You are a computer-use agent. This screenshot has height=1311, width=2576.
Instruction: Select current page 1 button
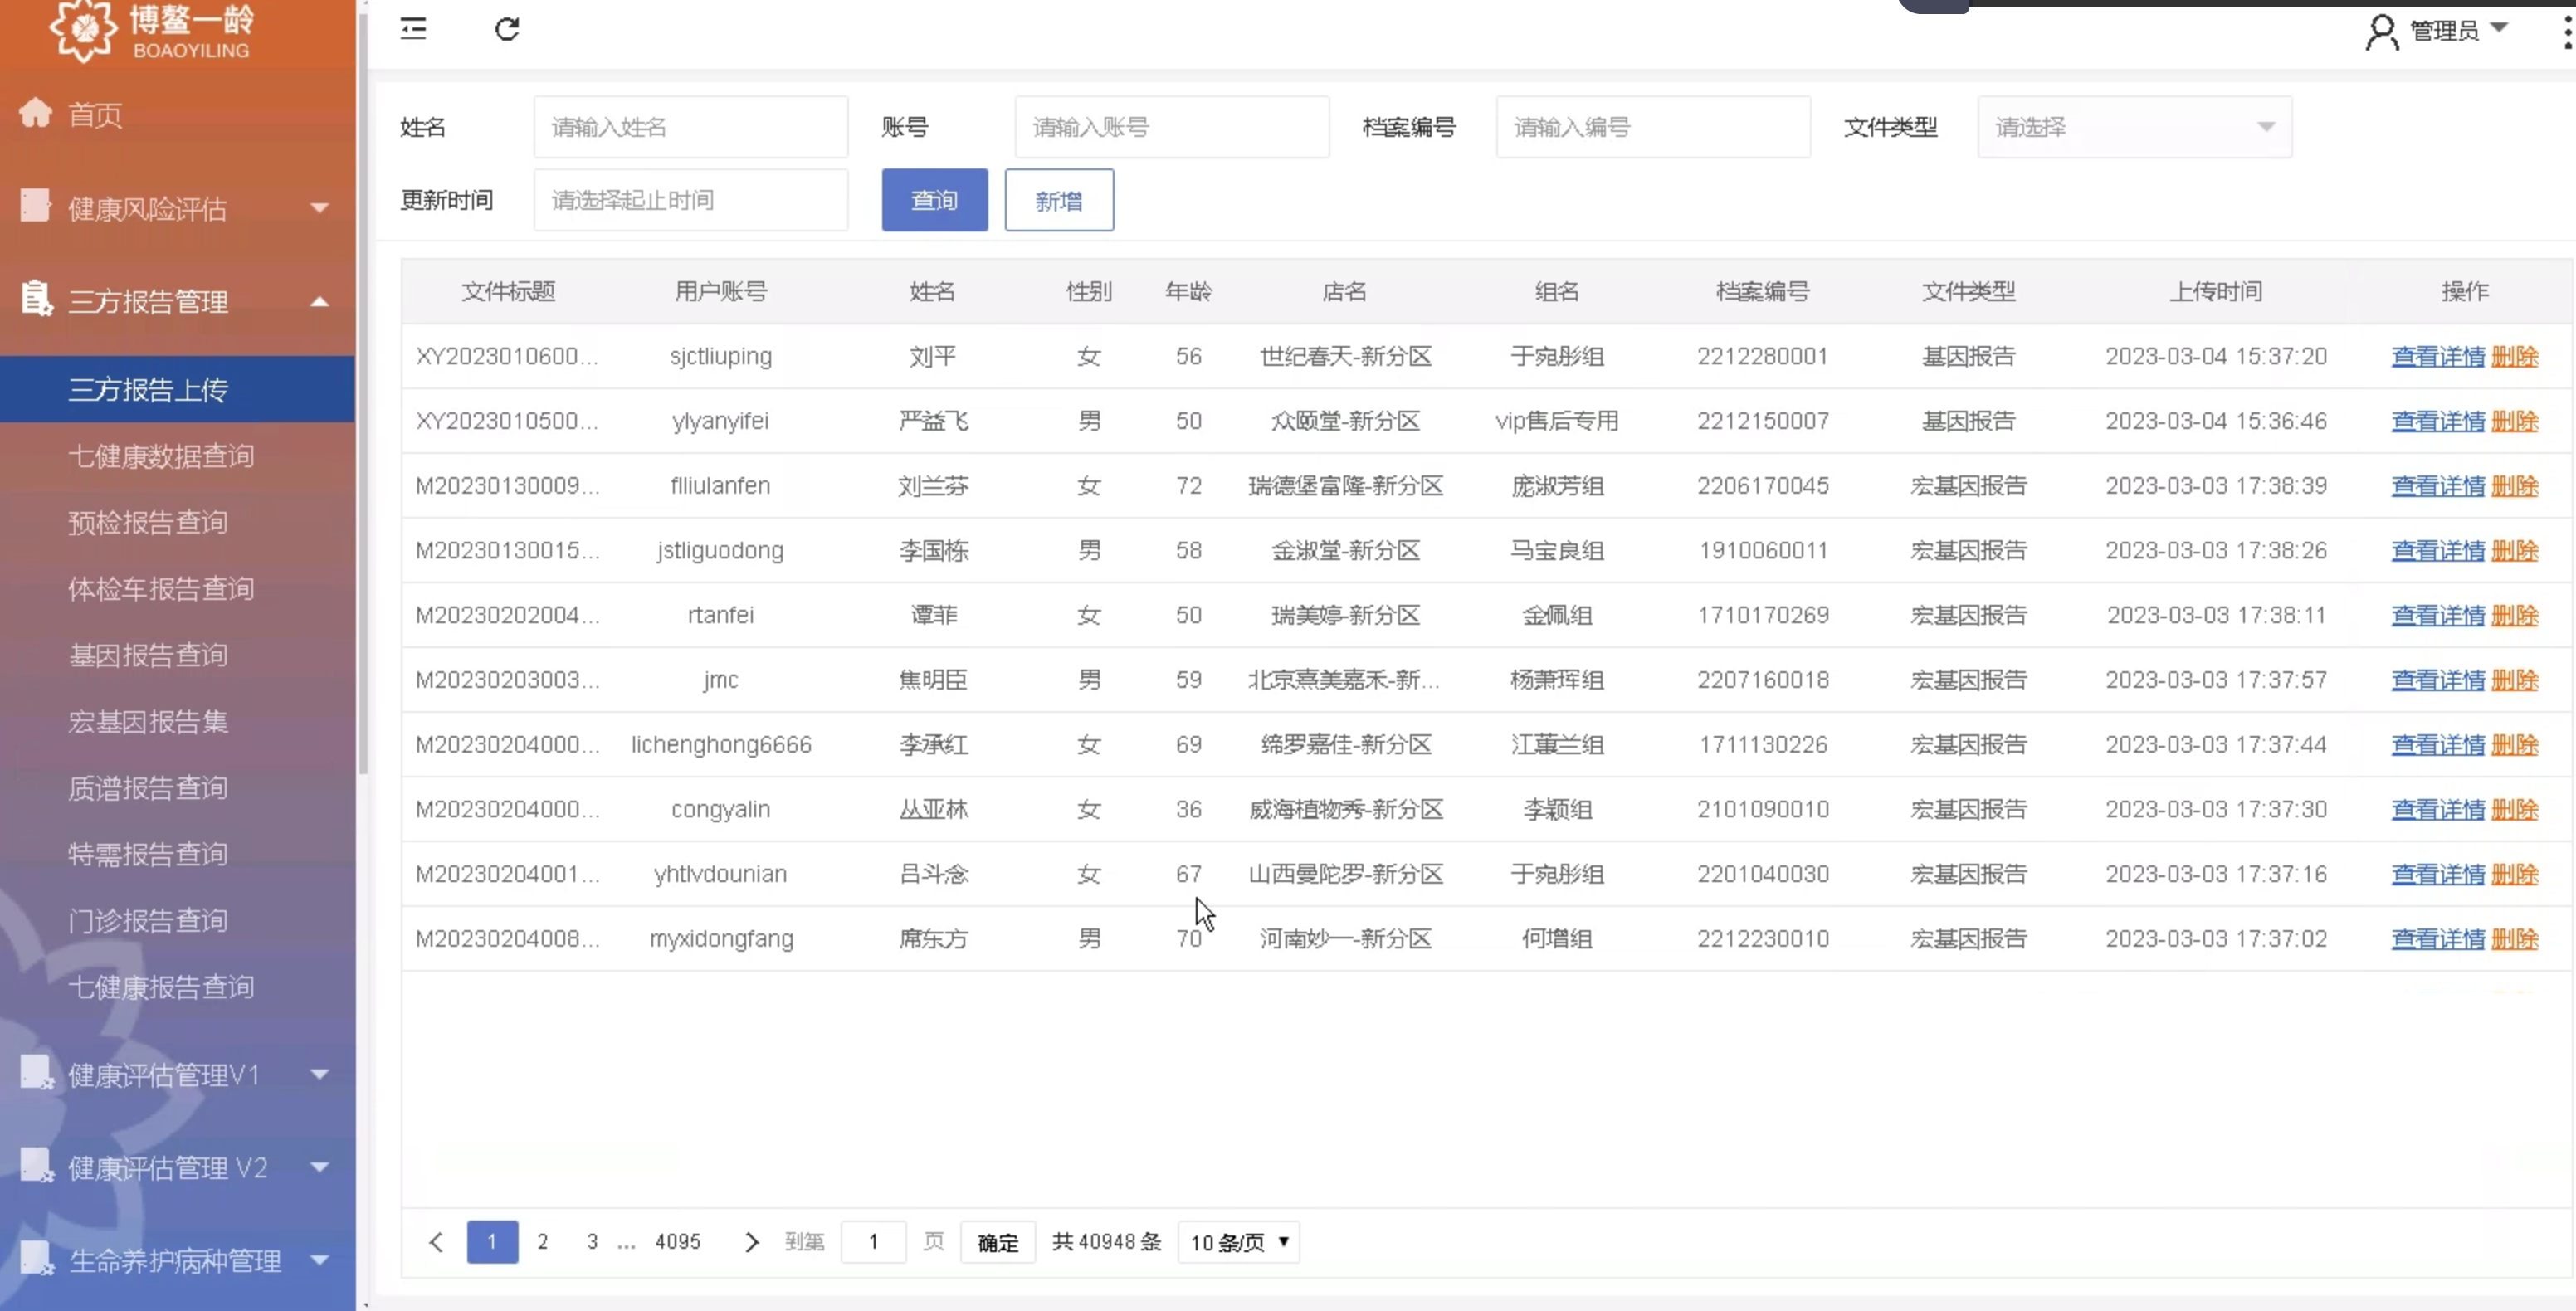pos(492,1242)
